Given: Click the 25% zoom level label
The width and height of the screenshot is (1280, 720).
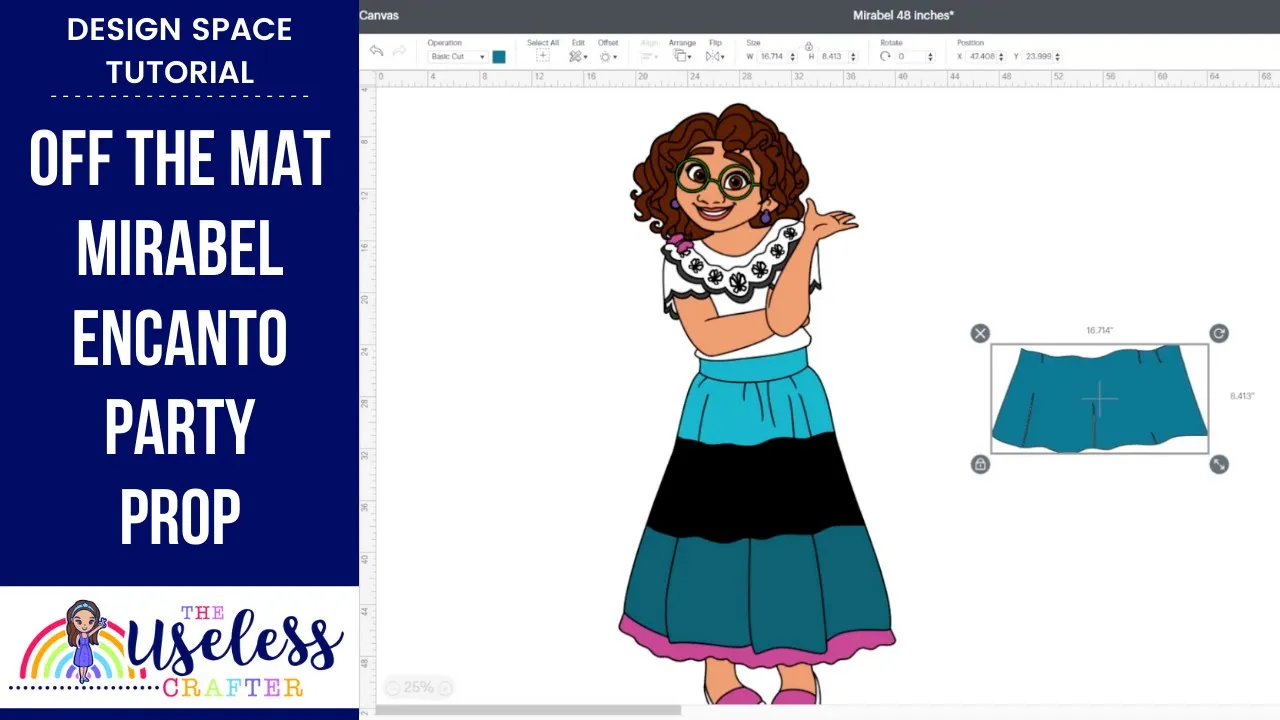Looking at the screenshot, I should (x=418, y=687).
